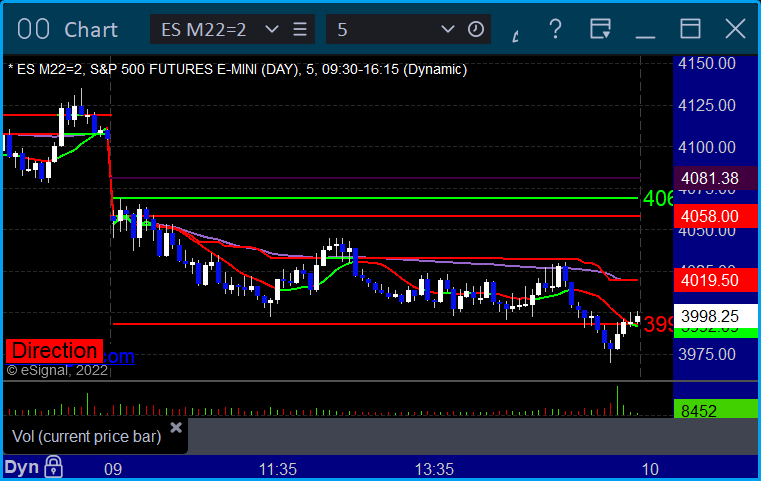Screen dimensions: 761x481
Task: Click the Chart window title text
Action: 91,30
